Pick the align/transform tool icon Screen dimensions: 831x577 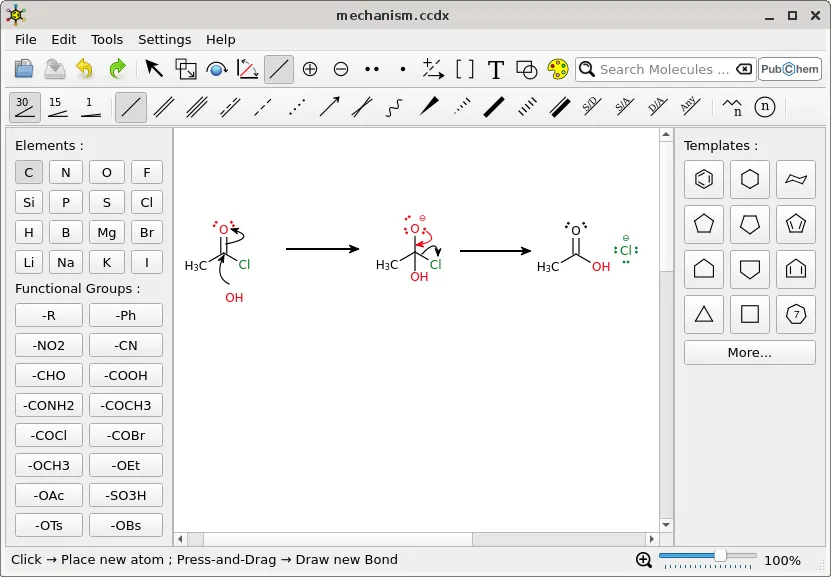coord(247,69)
